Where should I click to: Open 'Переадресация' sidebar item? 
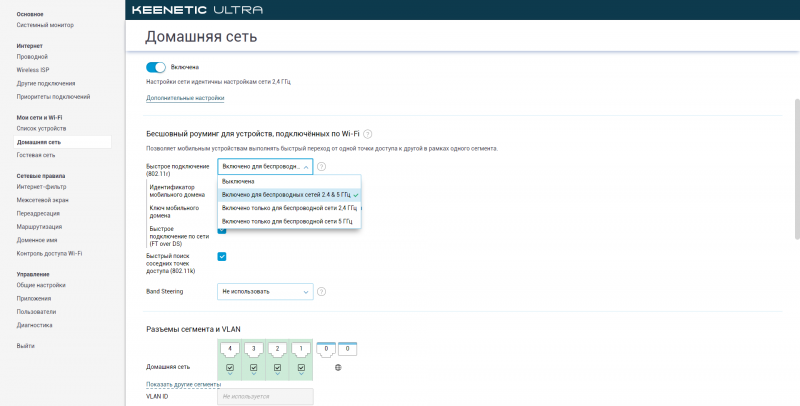(x=38, y=213)
